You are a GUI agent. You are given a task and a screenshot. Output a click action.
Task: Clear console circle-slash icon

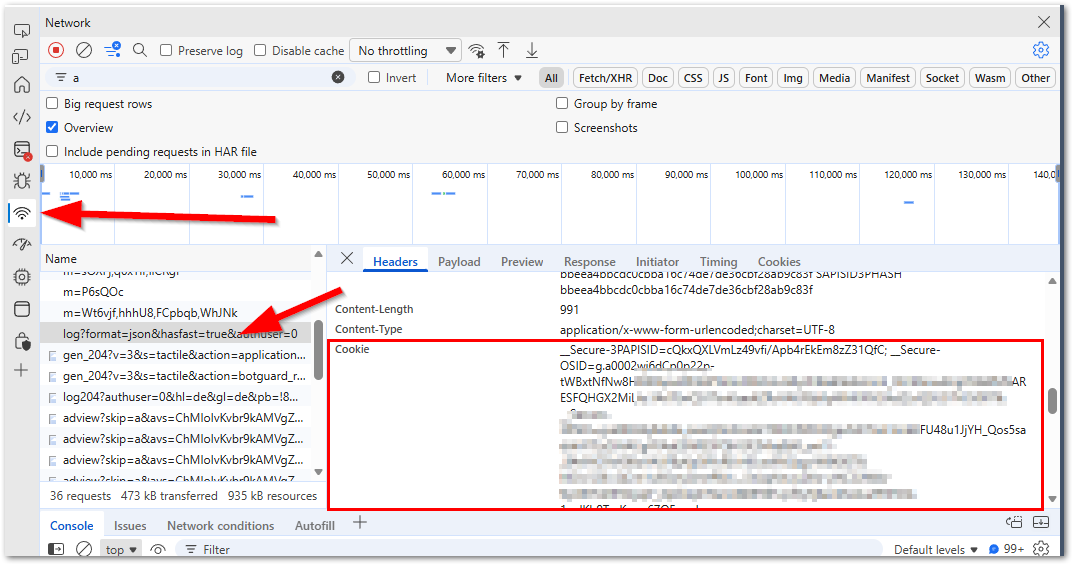83,549
